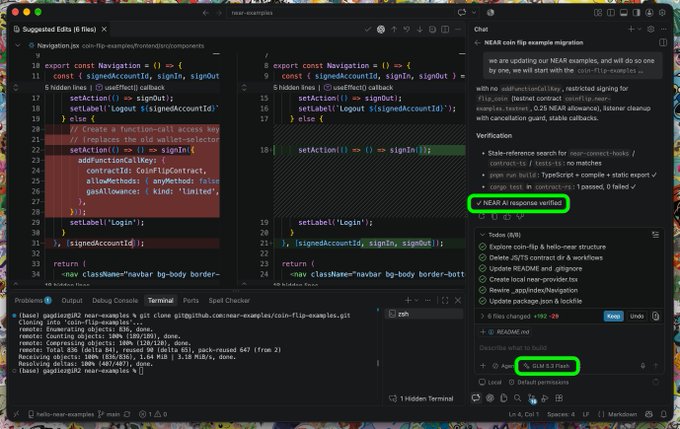Click errors and warnings count in status bar
The height and width of the screenshot is (429, 680).
coord(153,414)
